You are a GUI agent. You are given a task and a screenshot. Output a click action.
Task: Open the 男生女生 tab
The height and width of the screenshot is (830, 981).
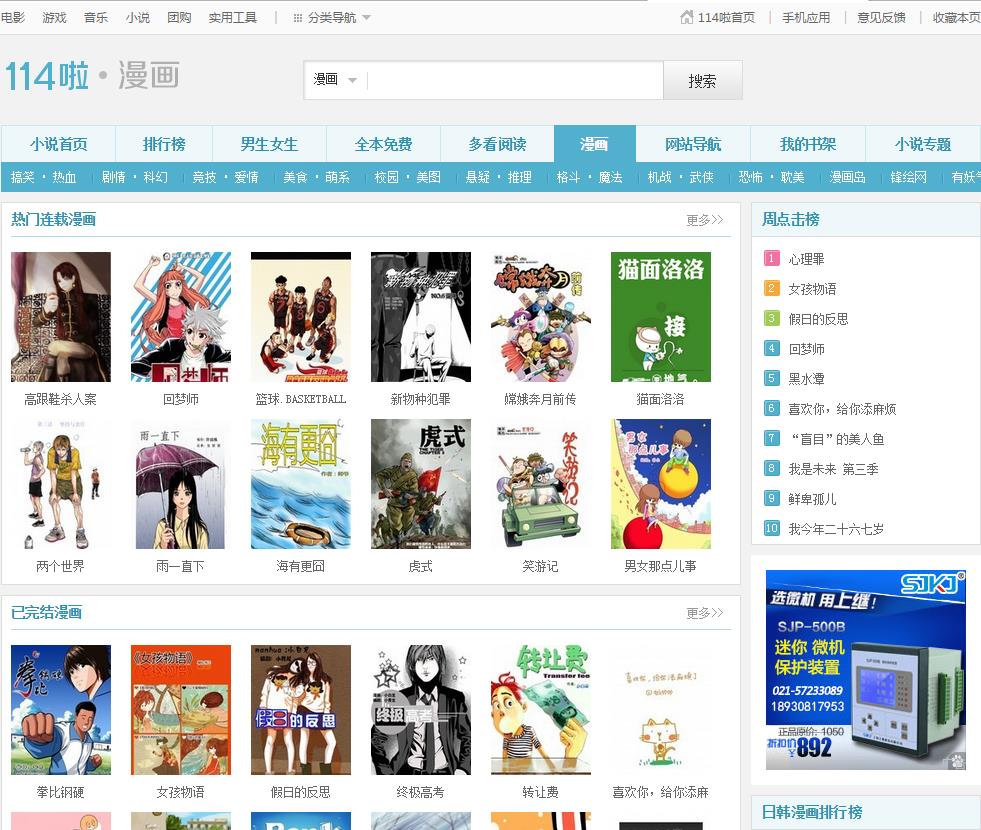click(269, 144)
